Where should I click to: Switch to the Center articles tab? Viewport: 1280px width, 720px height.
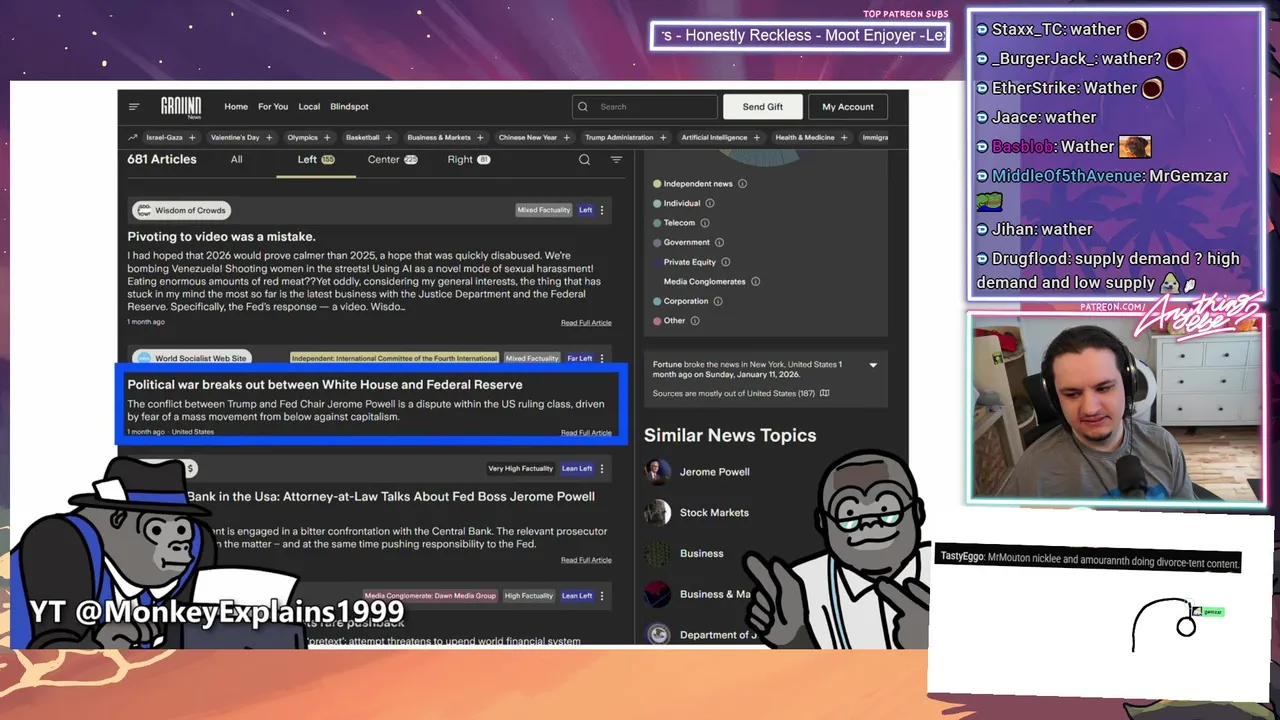pos(392,159)
